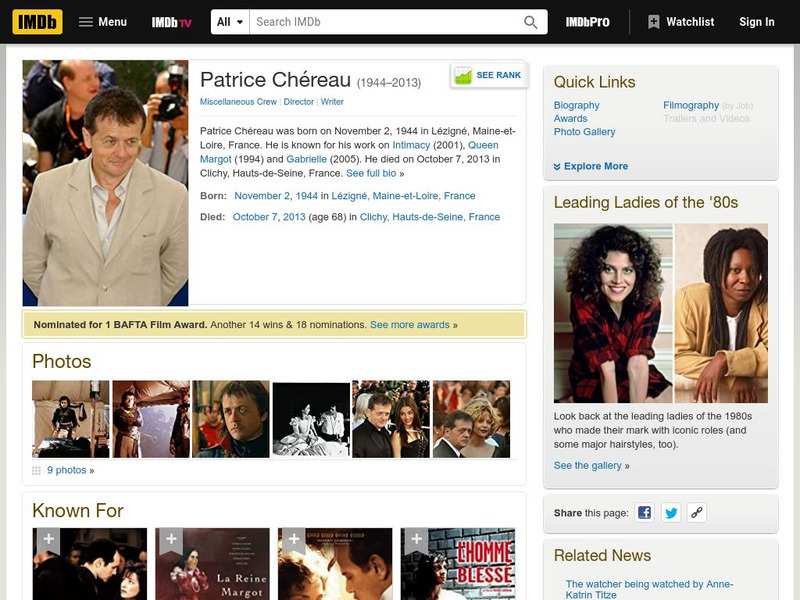Viewport: 800px width, 600px height.
Task: Click the SEE RANK chart icon
Action: 466,73
